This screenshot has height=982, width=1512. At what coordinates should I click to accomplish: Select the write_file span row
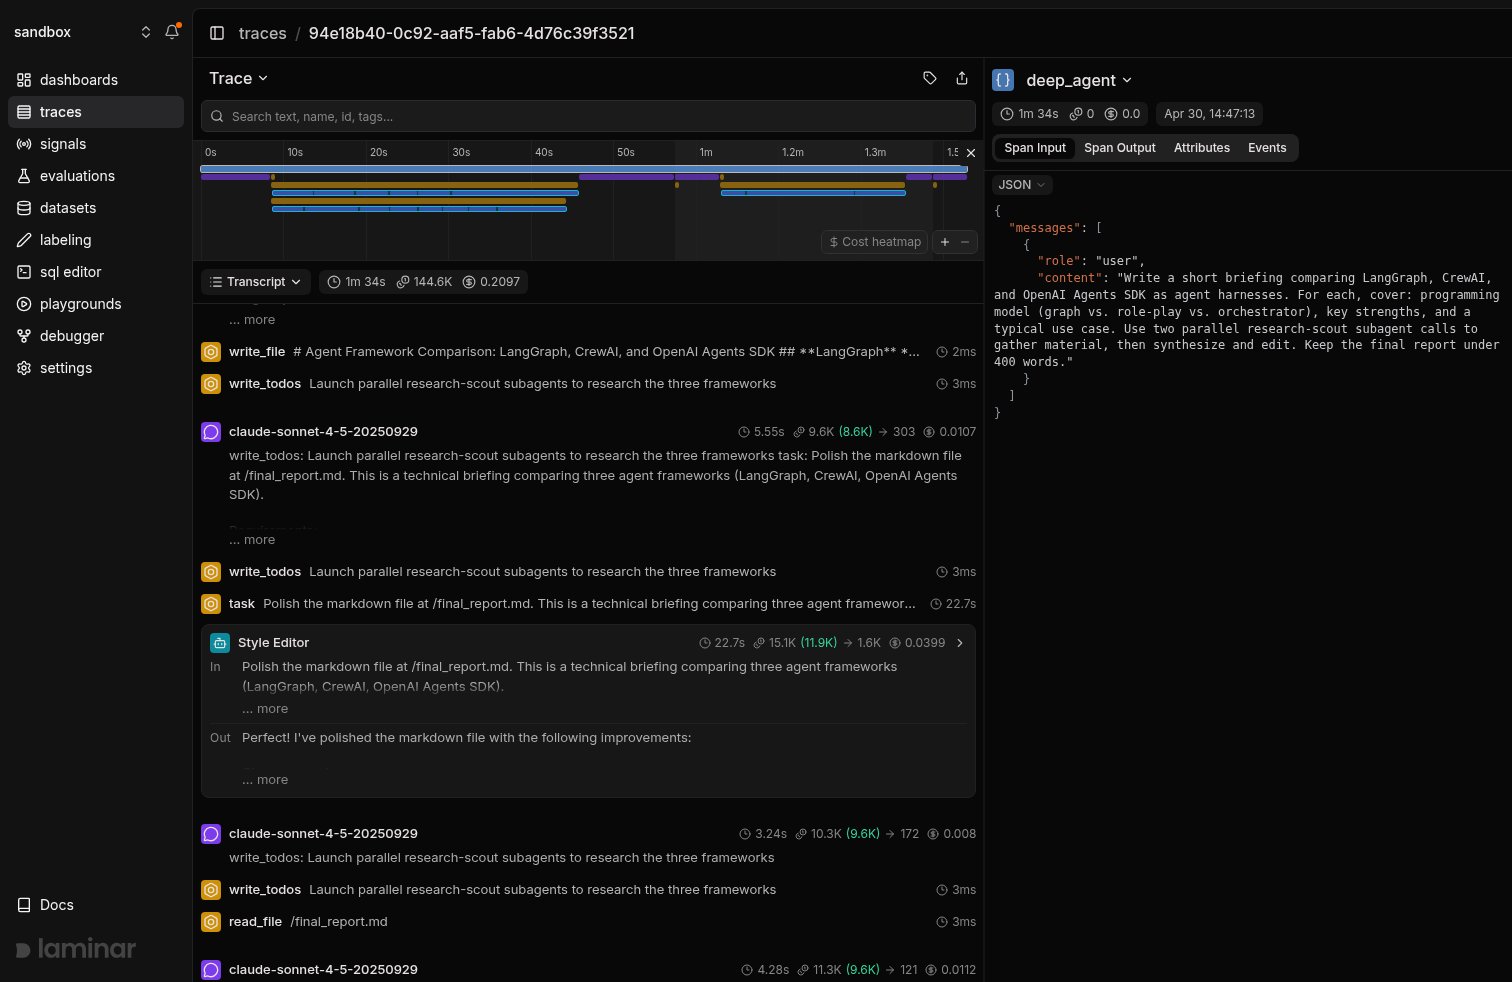(588, 352)
